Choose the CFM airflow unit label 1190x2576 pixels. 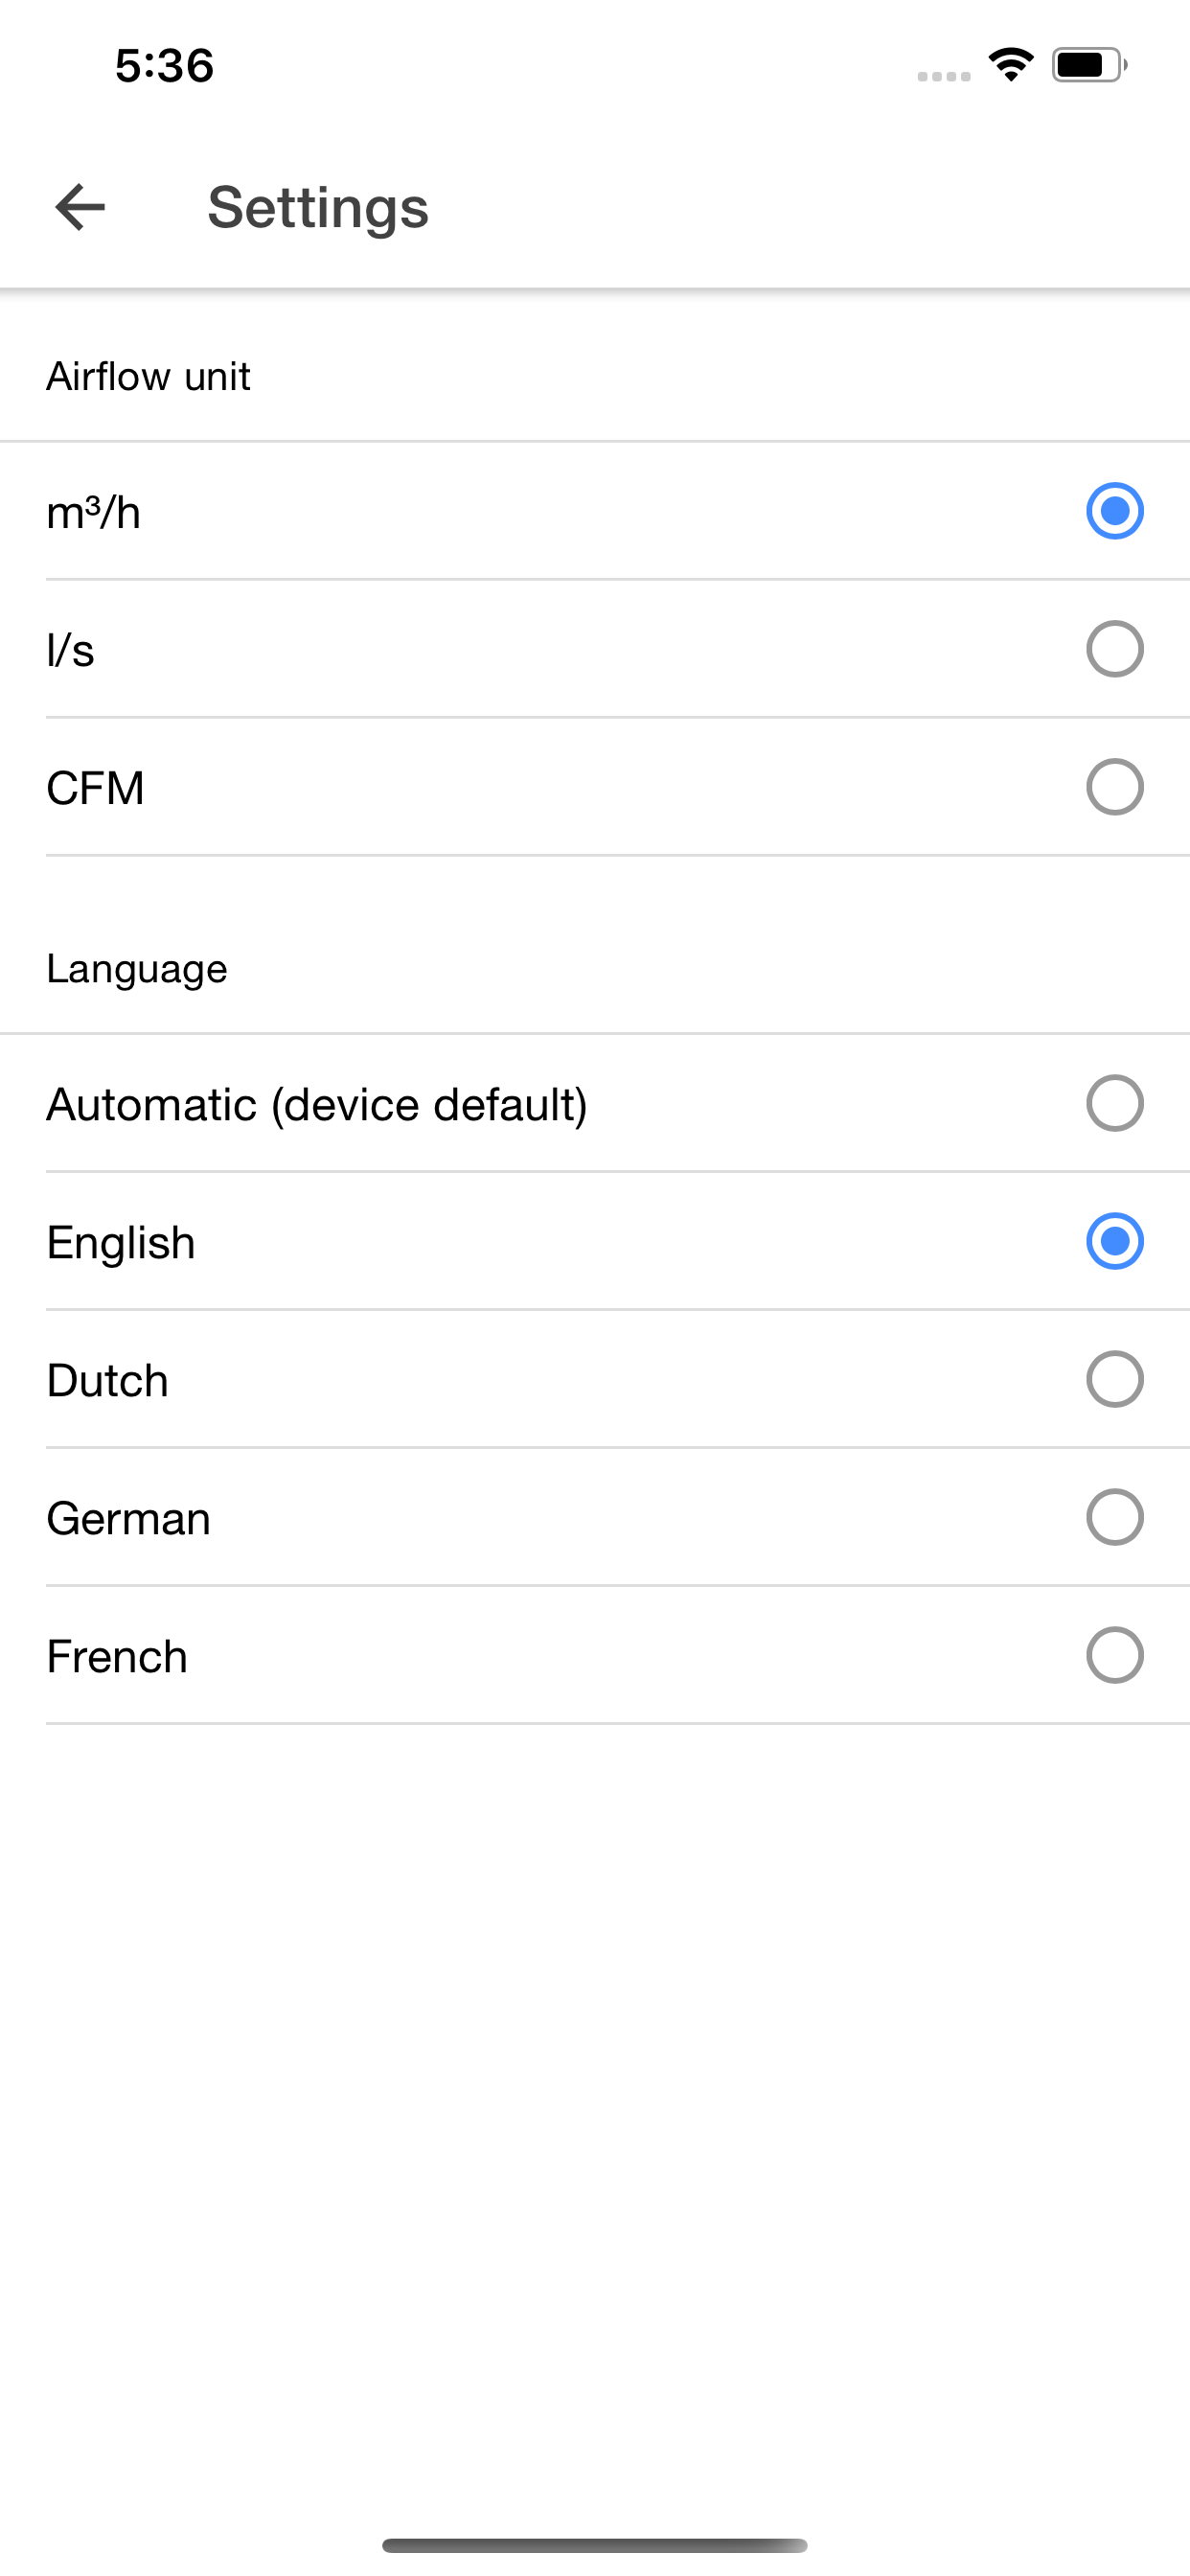[x=95, y=788]
